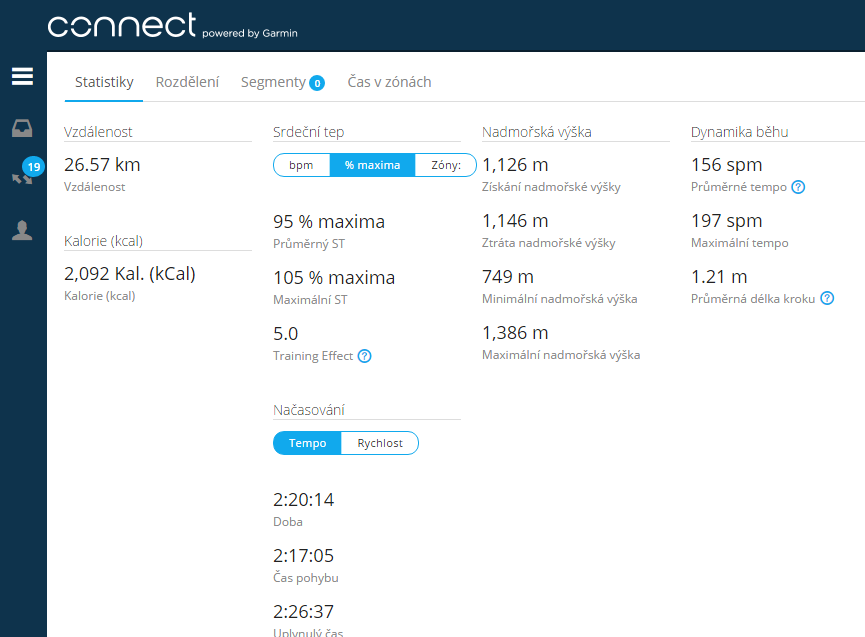
Task: Click help icon next to Training Effect
Action: tap(364, 356)
